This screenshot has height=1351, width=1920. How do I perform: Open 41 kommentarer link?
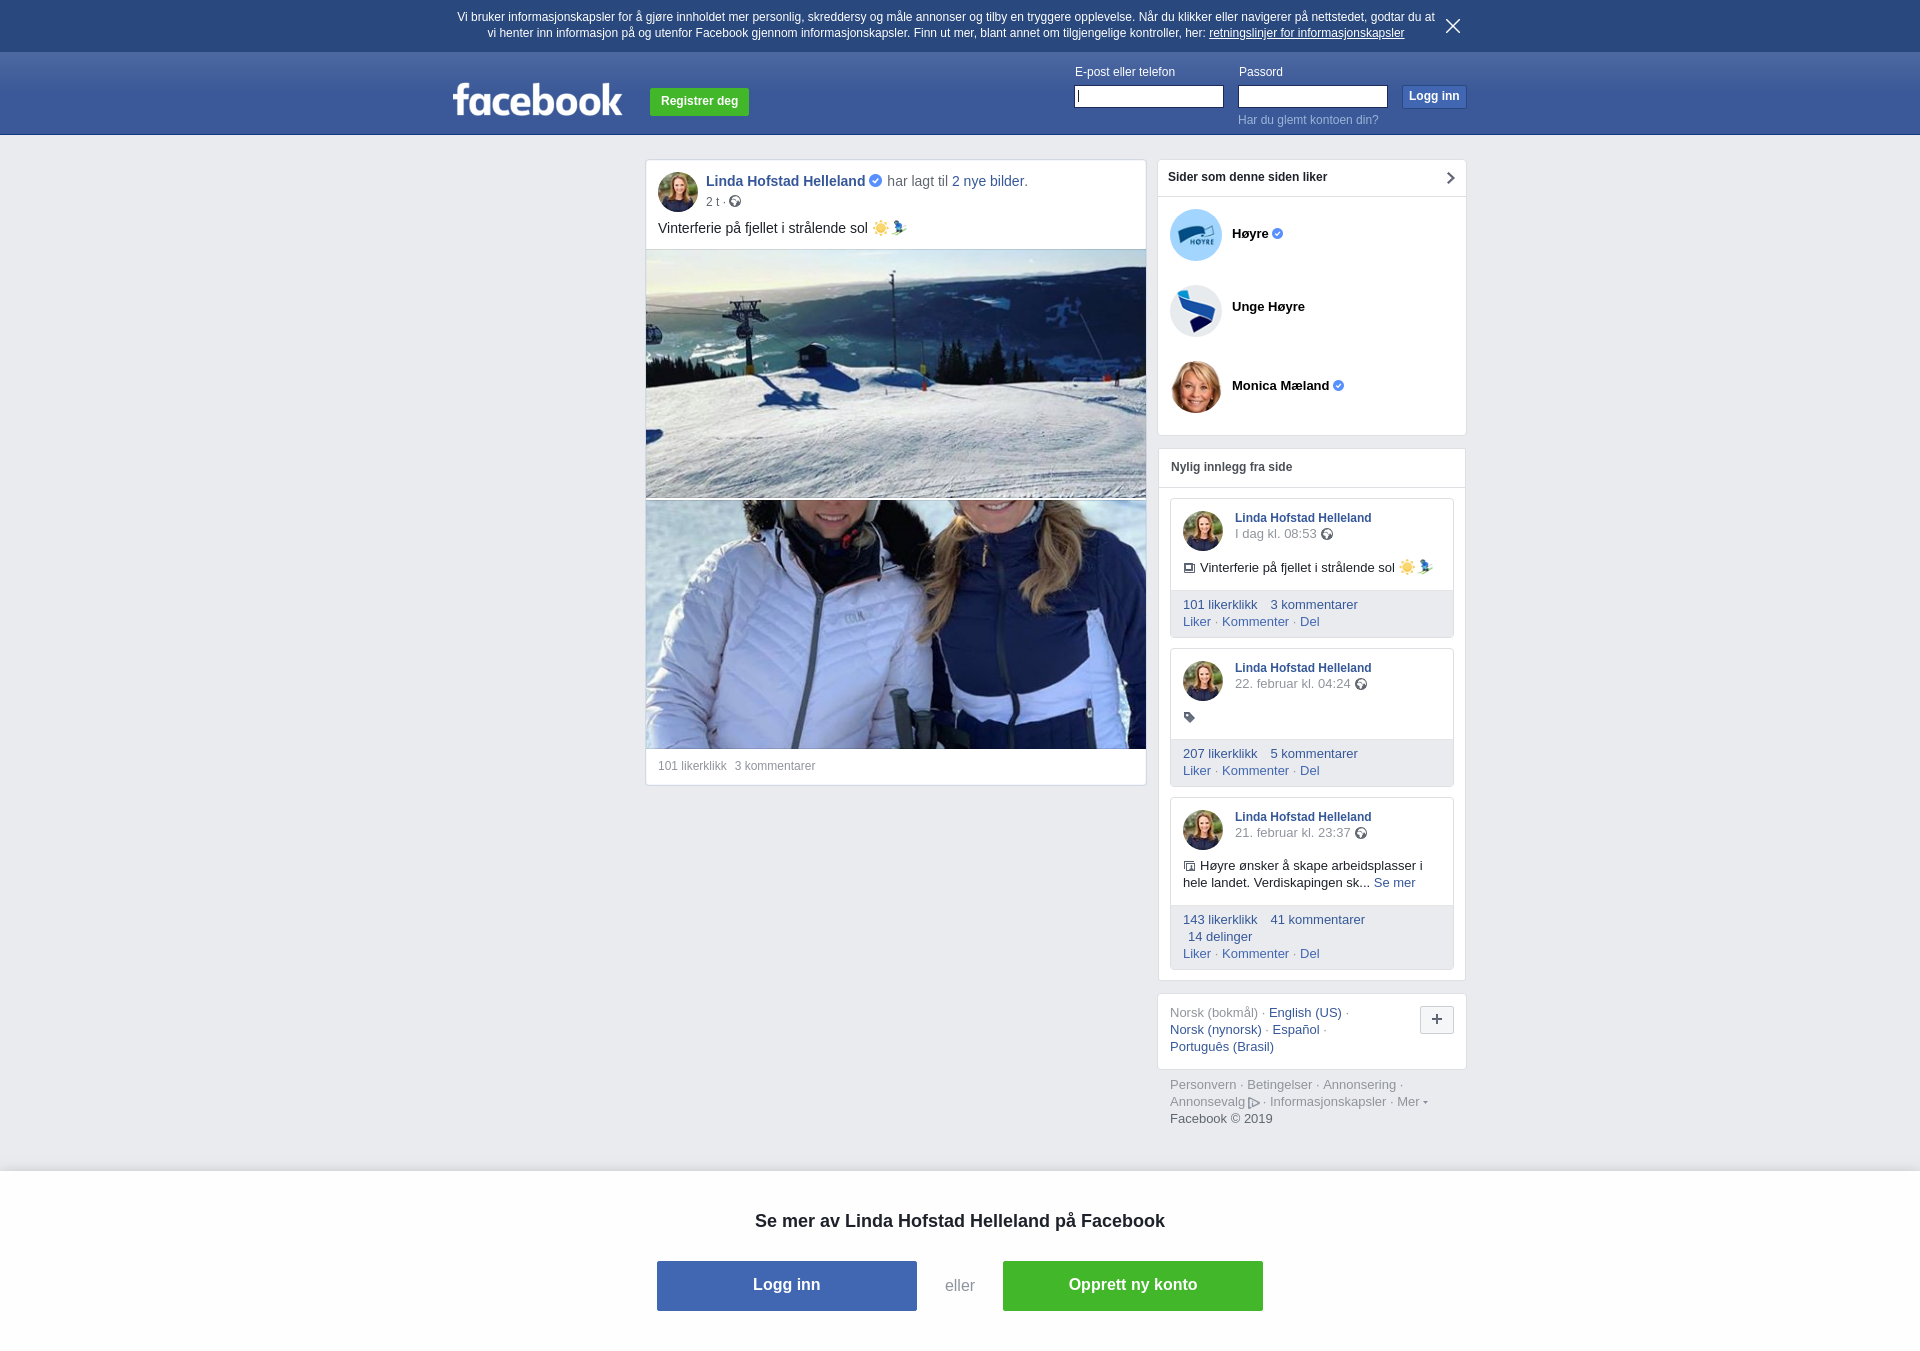[x=1318, y=920]
